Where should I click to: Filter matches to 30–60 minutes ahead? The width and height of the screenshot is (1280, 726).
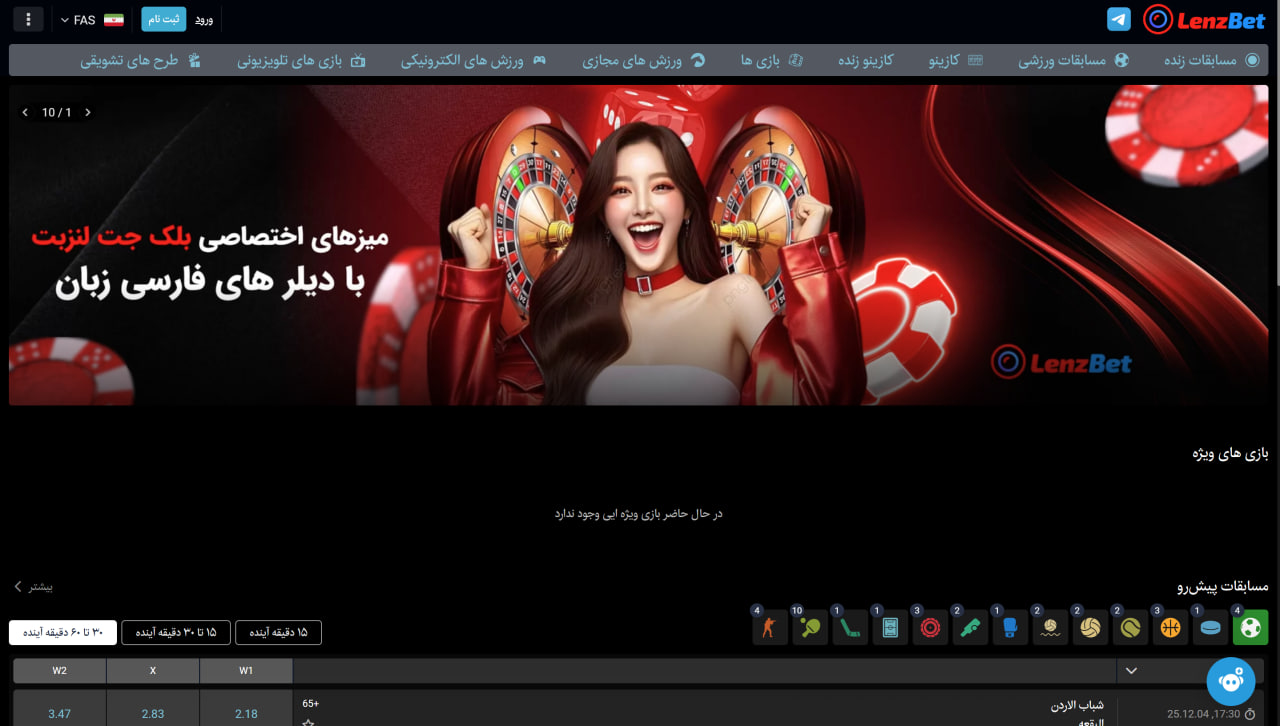(x=63, y=632)
